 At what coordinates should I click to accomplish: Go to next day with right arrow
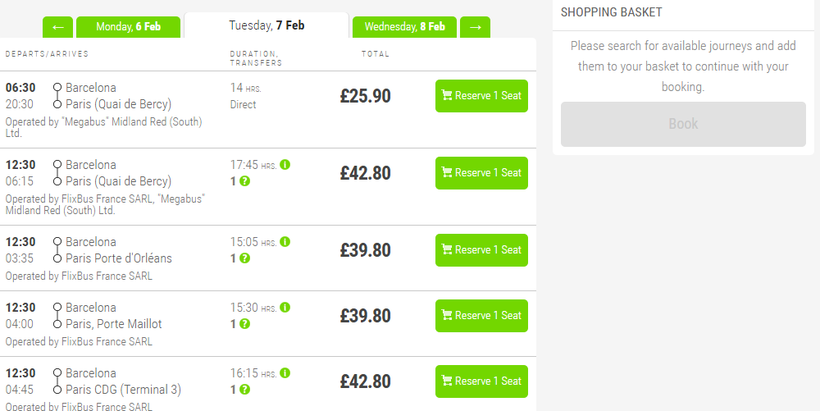coord(475,26)
